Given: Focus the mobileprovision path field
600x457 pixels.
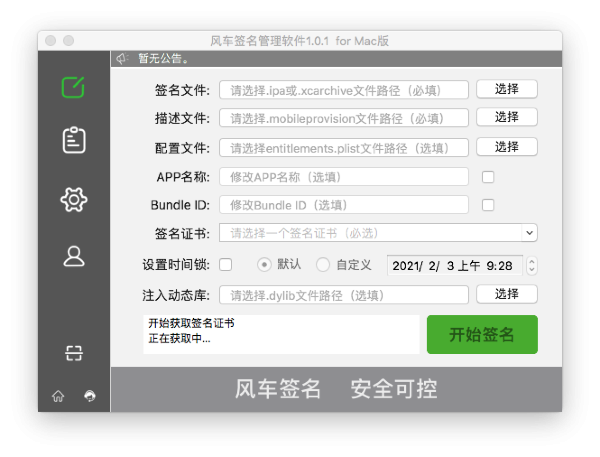Looking at the screenshot, I should 344,118.
